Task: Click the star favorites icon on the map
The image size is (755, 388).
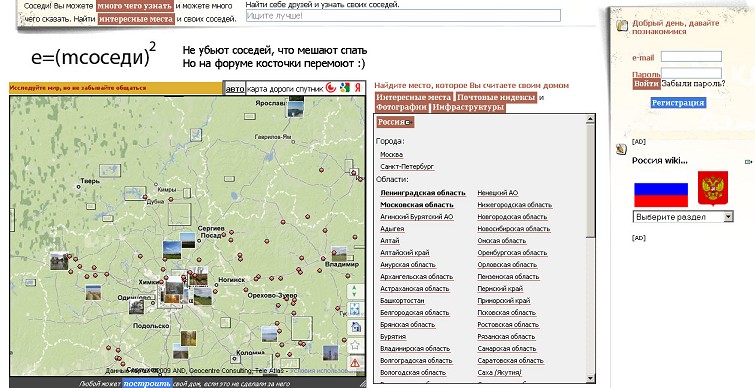Action: (354, 345)
